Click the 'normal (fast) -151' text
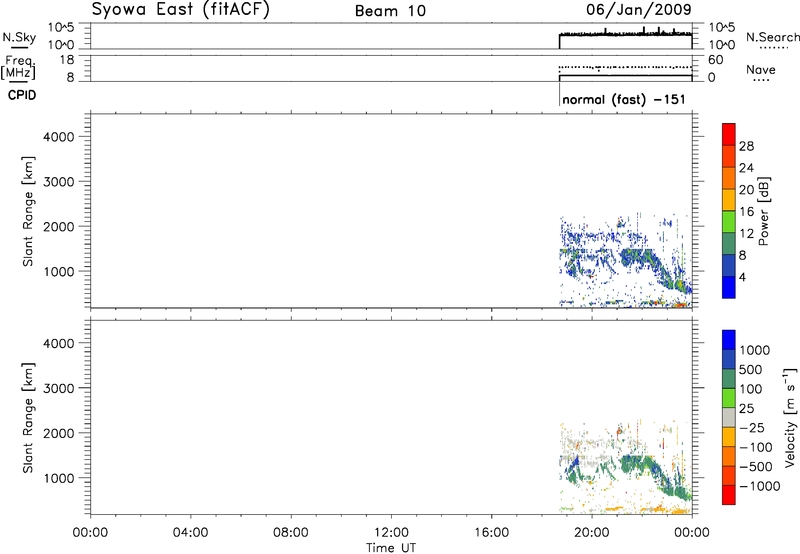The height and width of the screenshot is (554, 800). coord(623,99)
